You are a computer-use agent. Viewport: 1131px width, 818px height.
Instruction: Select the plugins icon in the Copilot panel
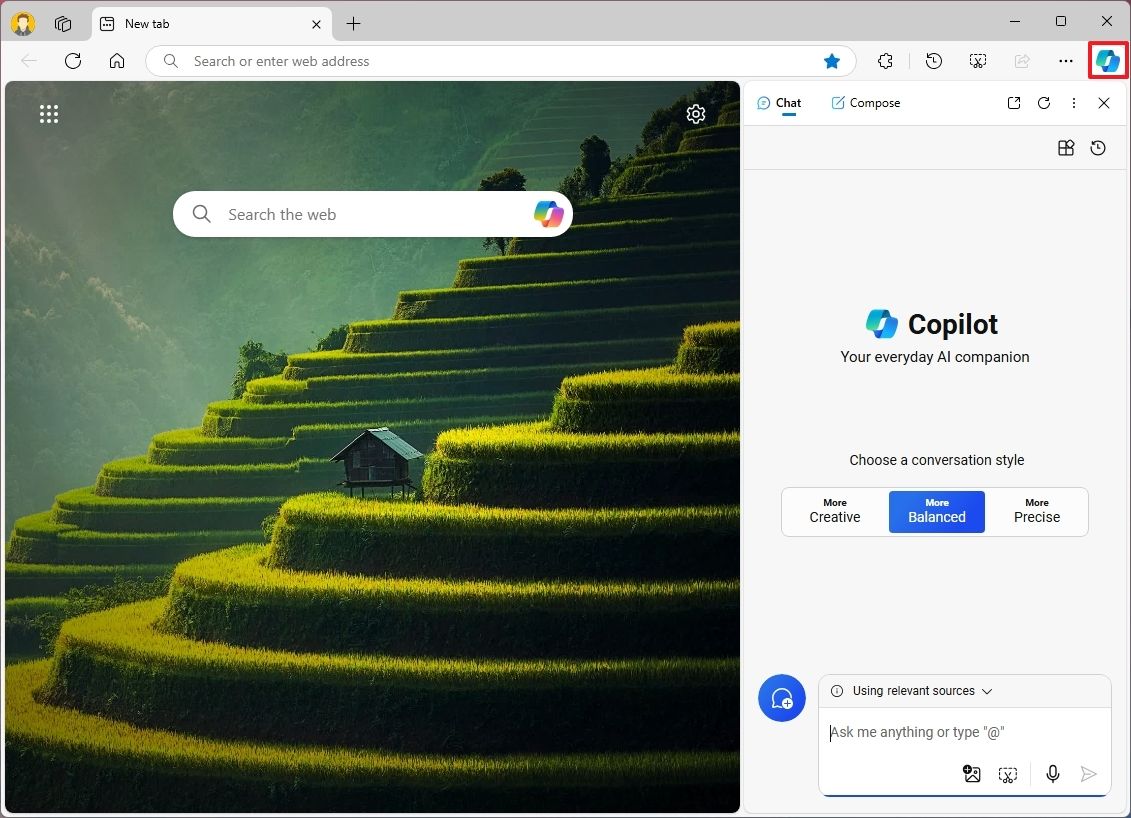tap(1065, 148)
